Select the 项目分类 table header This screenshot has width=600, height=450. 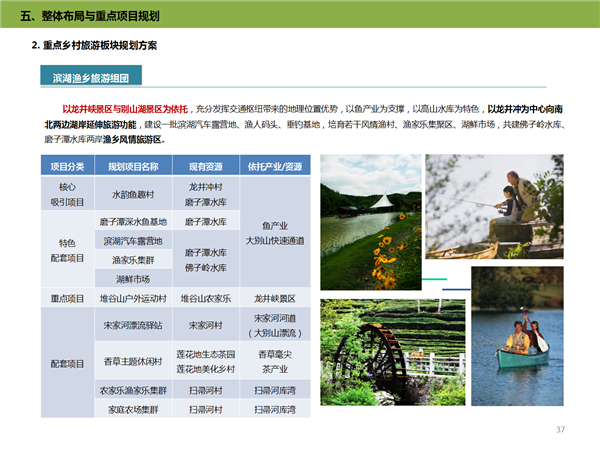point(67,166)
